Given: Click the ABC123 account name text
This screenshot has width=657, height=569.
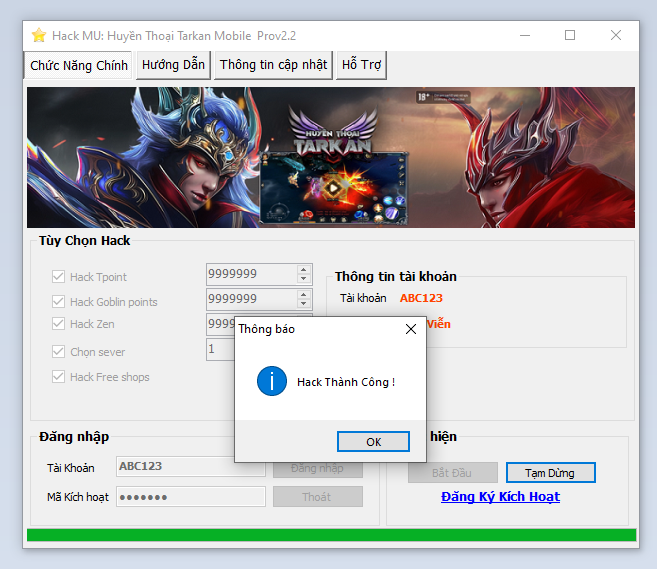Looking at the screenshot, I should coord(421,298).
